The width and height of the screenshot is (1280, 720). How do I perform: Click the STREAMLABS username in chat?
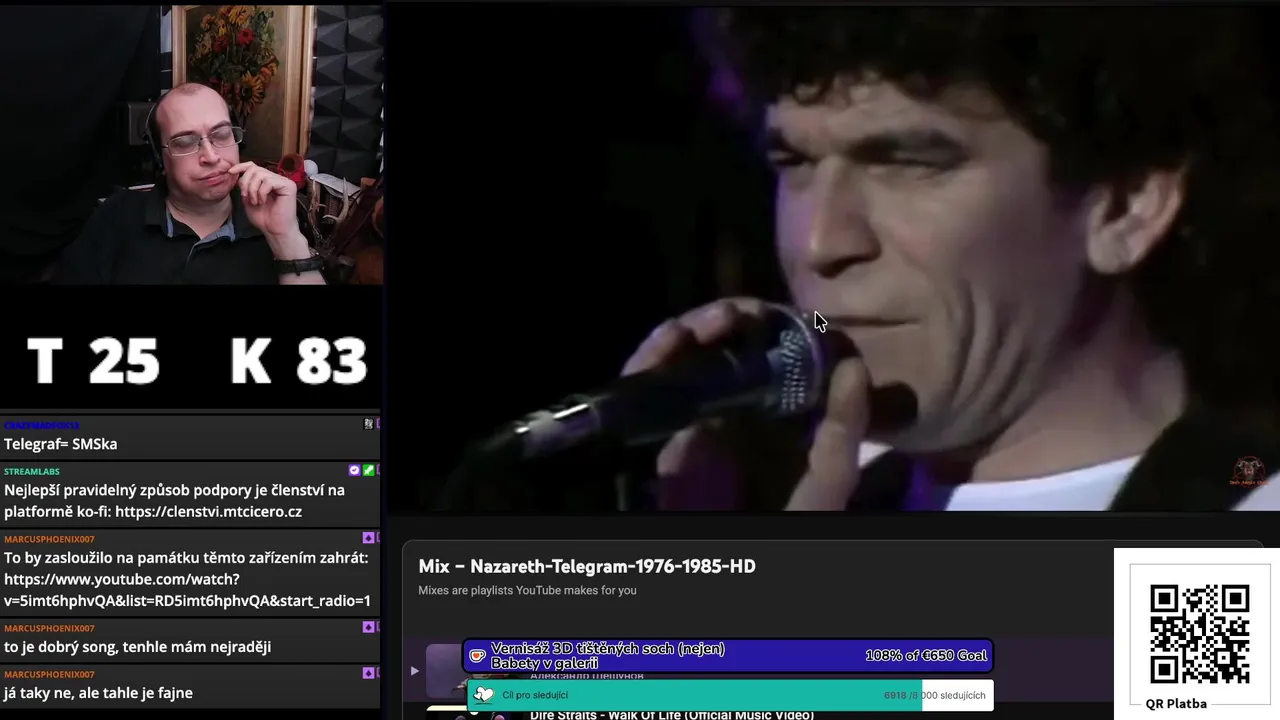point(32,471)
